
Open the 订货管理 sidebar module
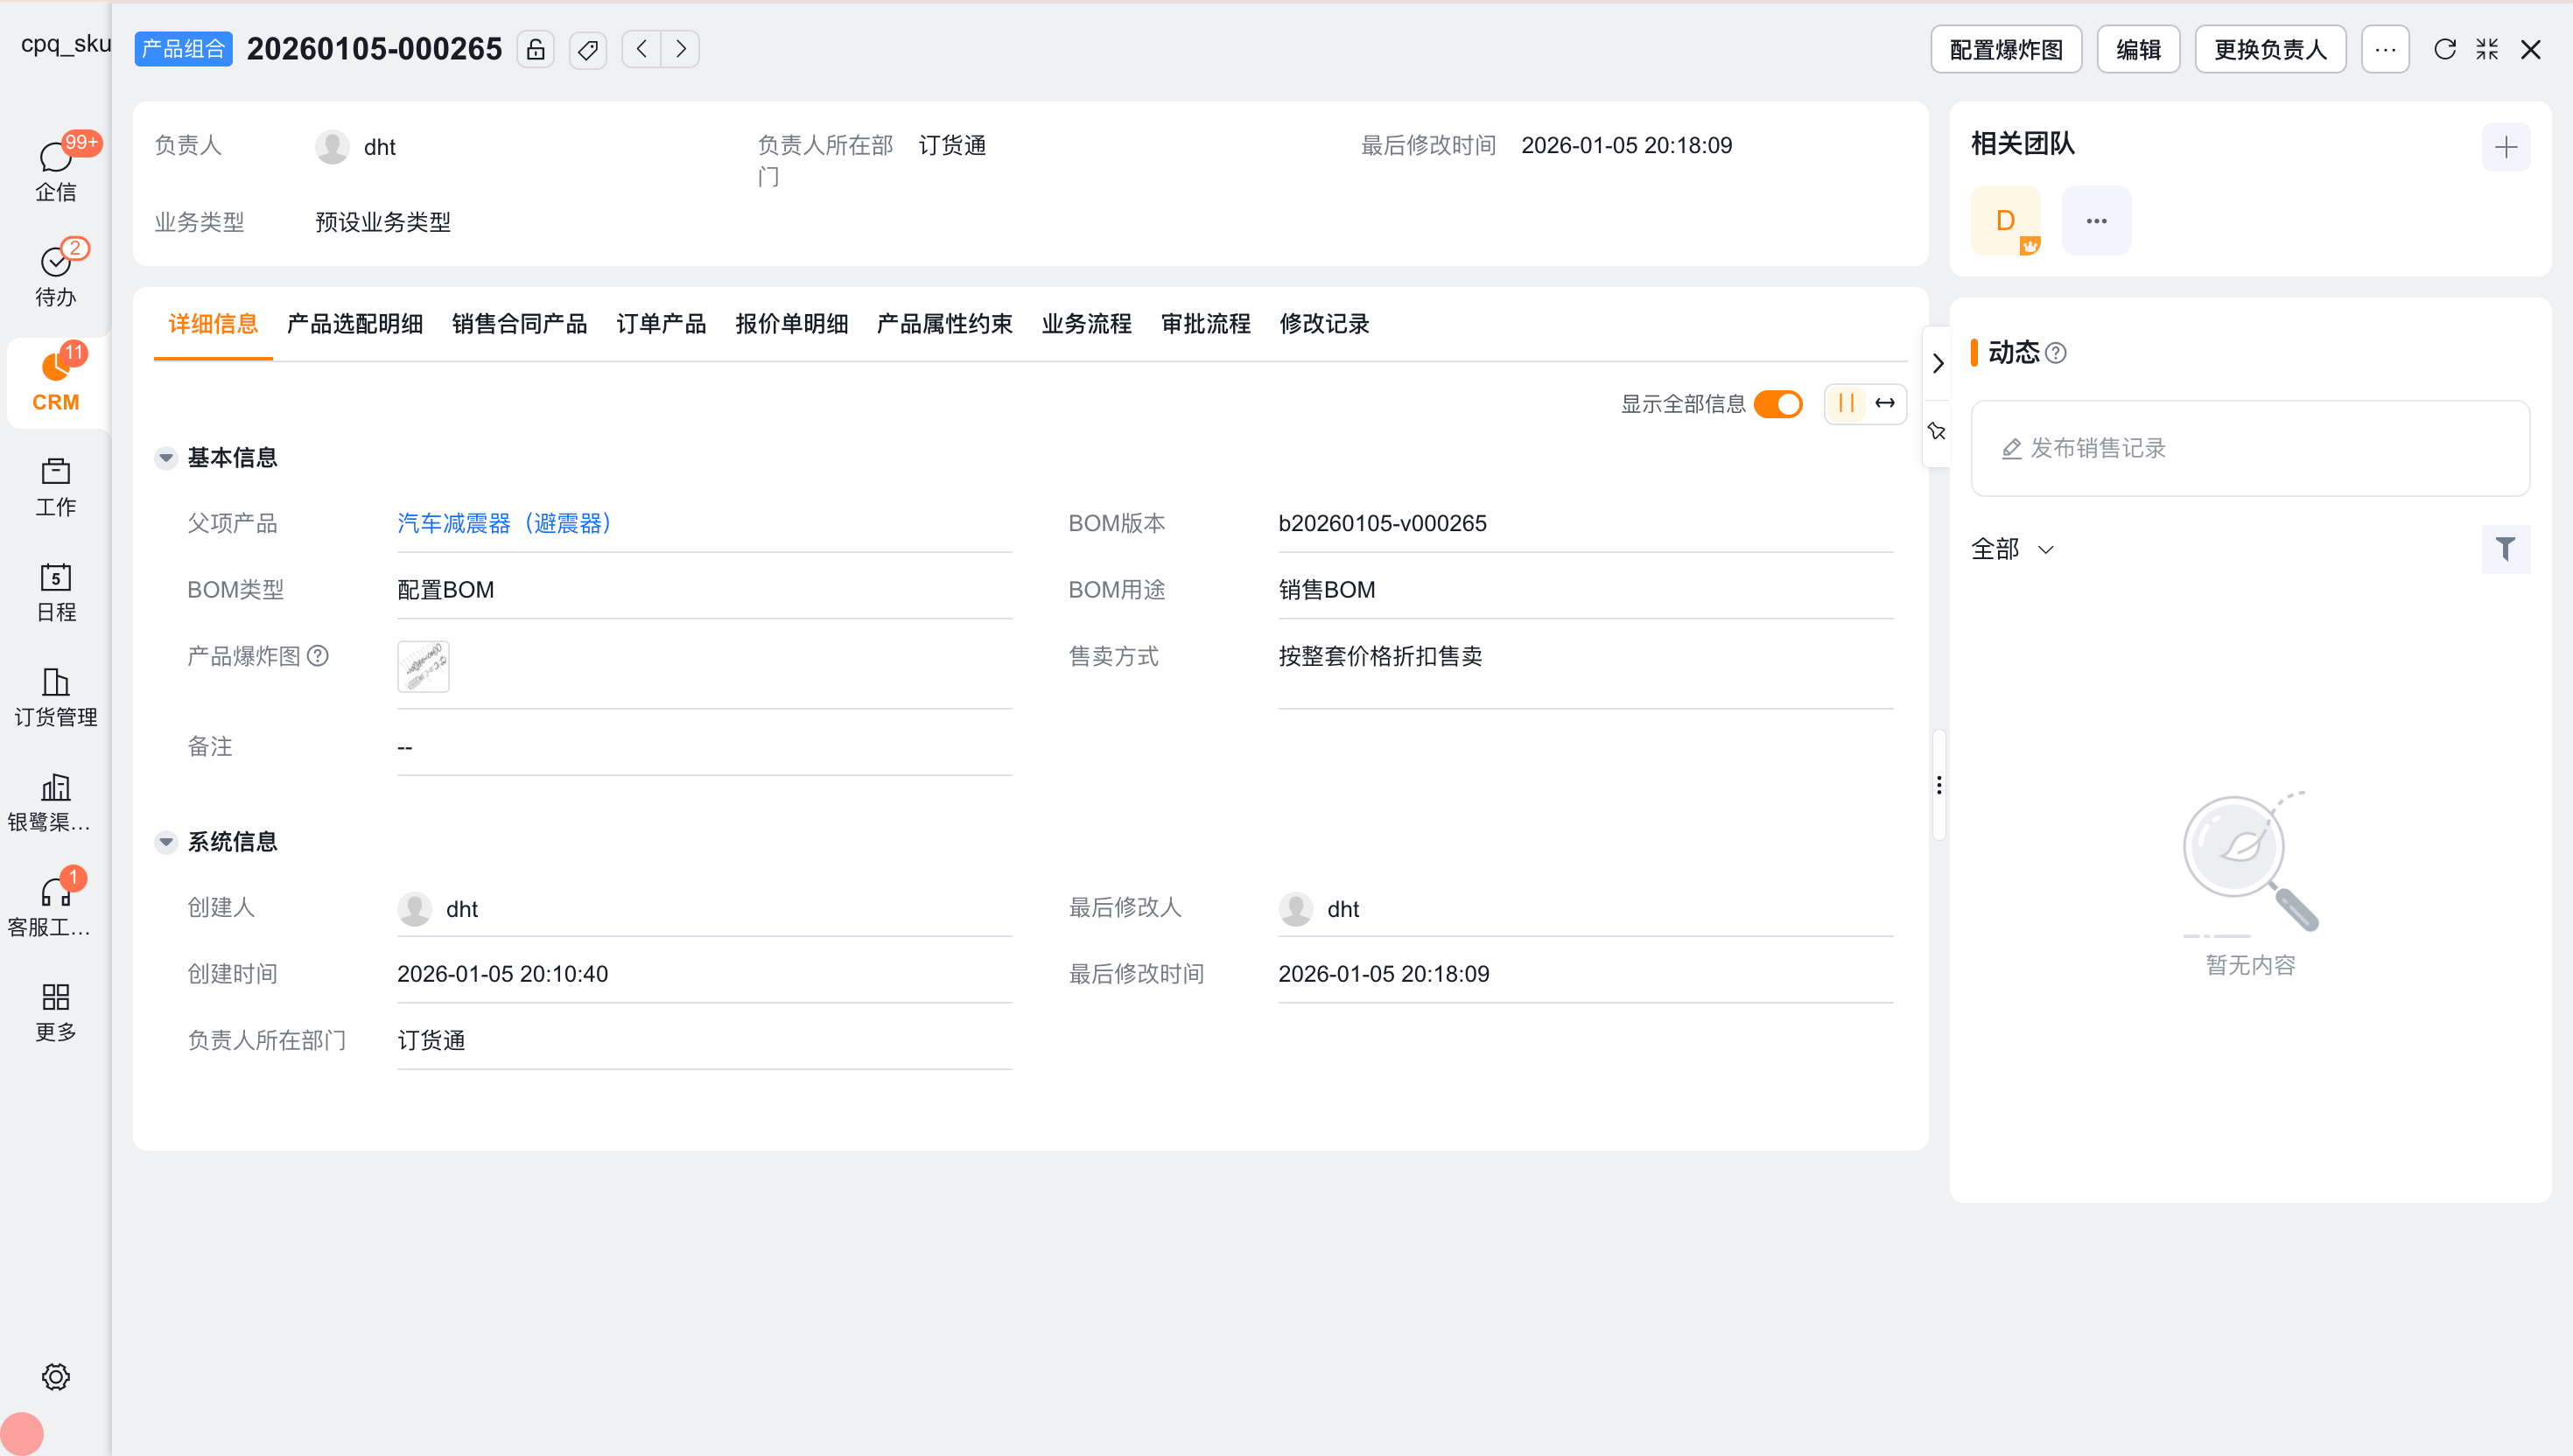55,697
